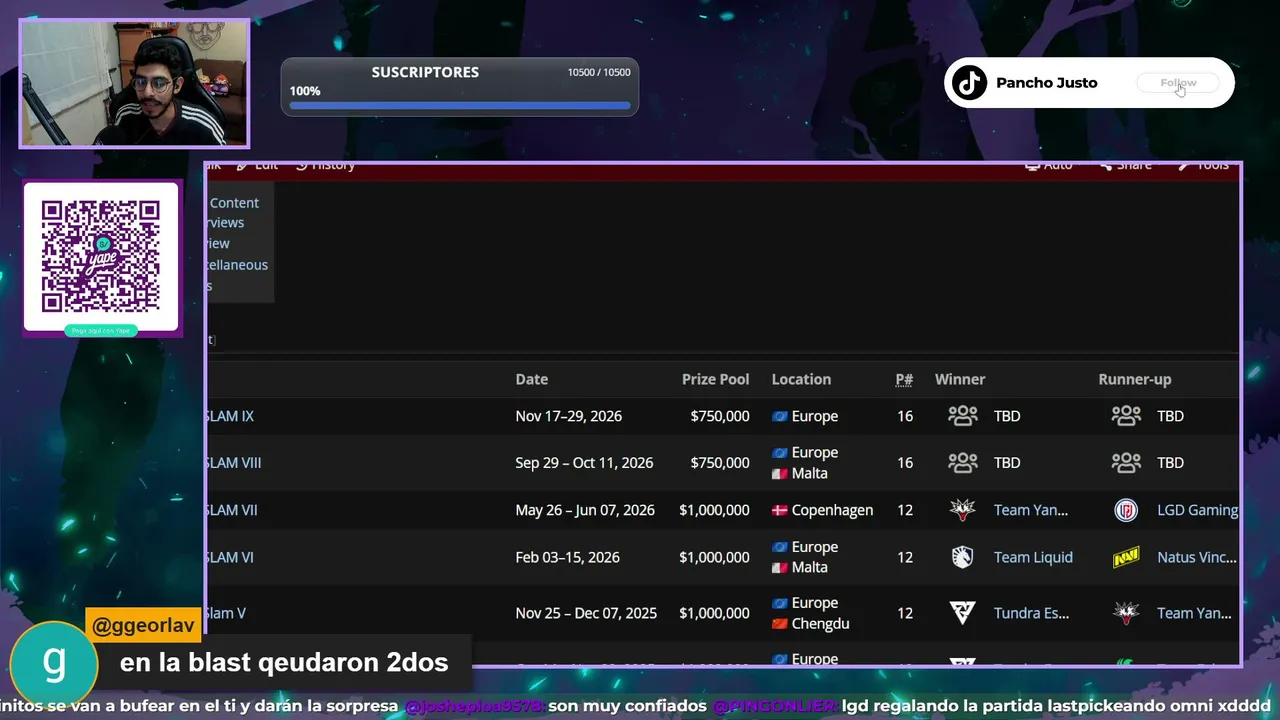Click the Malta flag in the SLAM VI row

(x=780, y=567)
